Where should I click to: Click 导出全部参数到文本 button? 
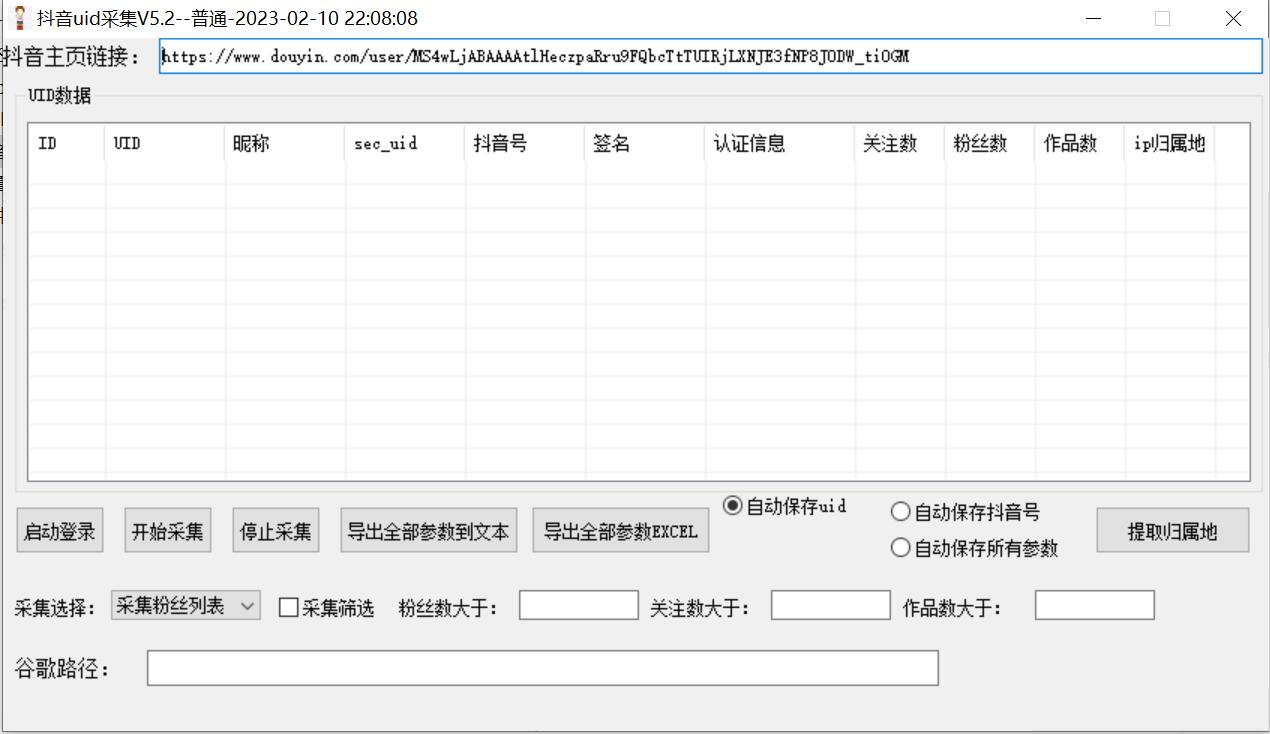click(428, 531)
